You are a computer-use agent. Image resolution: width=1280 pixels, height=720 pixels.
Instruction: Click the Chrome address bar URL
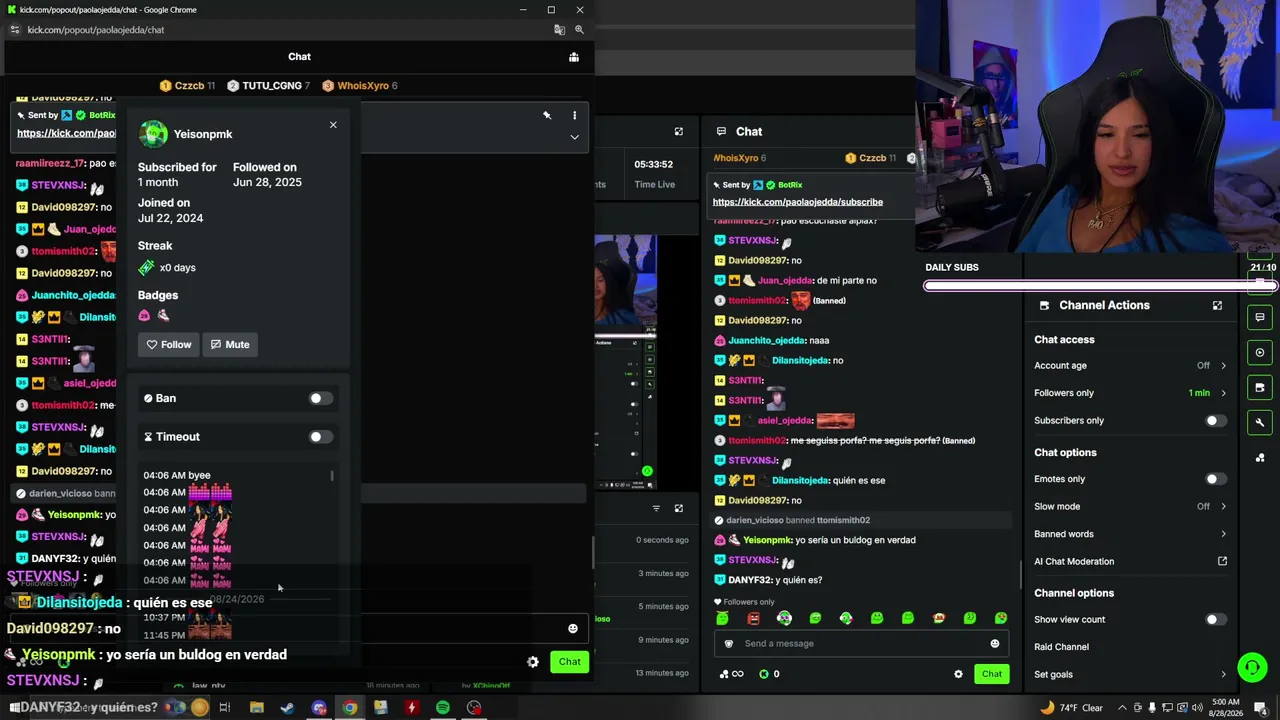96,30
